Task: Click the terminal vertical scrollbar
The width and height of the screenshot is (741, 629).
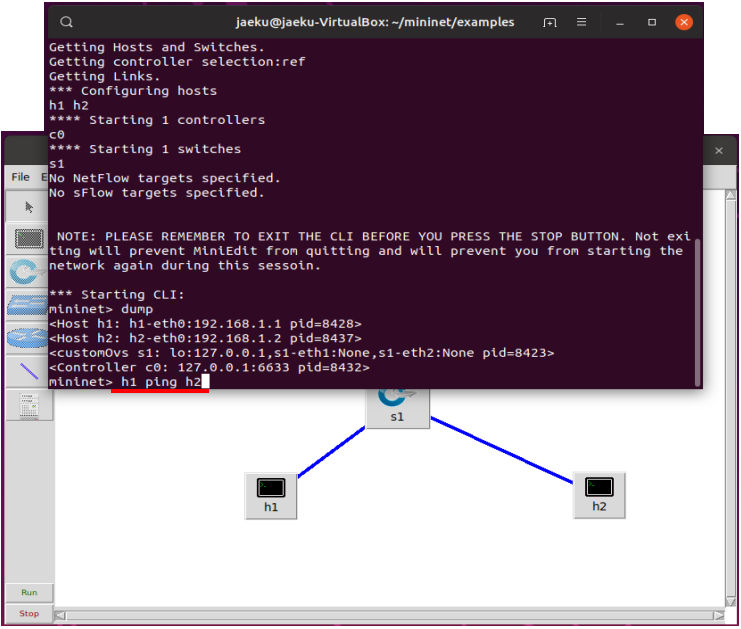Action: [x=698, y=312]
